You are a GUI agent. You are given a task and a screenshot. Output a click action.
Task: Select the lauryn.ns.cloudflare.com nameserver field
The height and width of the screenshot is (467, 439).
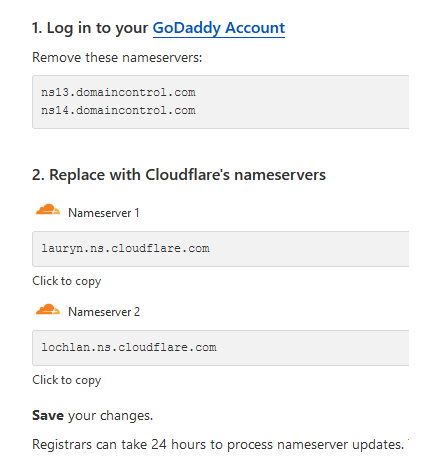[220, 249]
